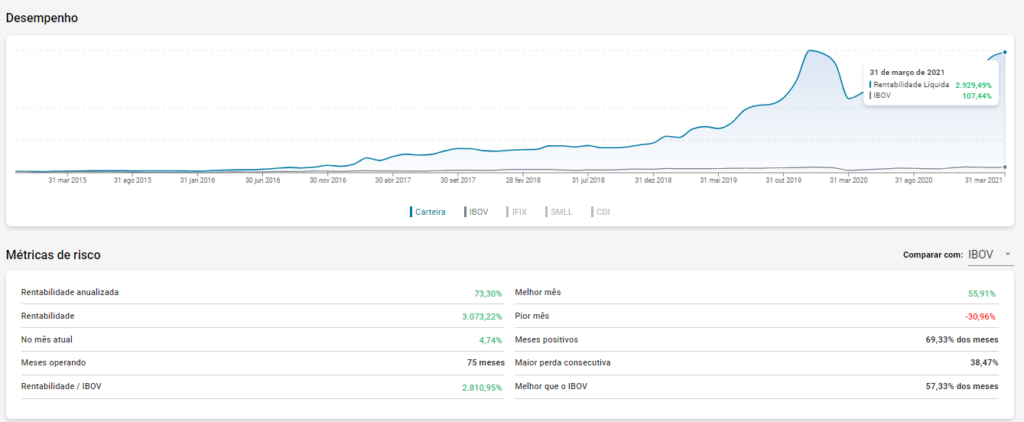
Task: Click the Métricas de risco heading
Action: [53, 255]
